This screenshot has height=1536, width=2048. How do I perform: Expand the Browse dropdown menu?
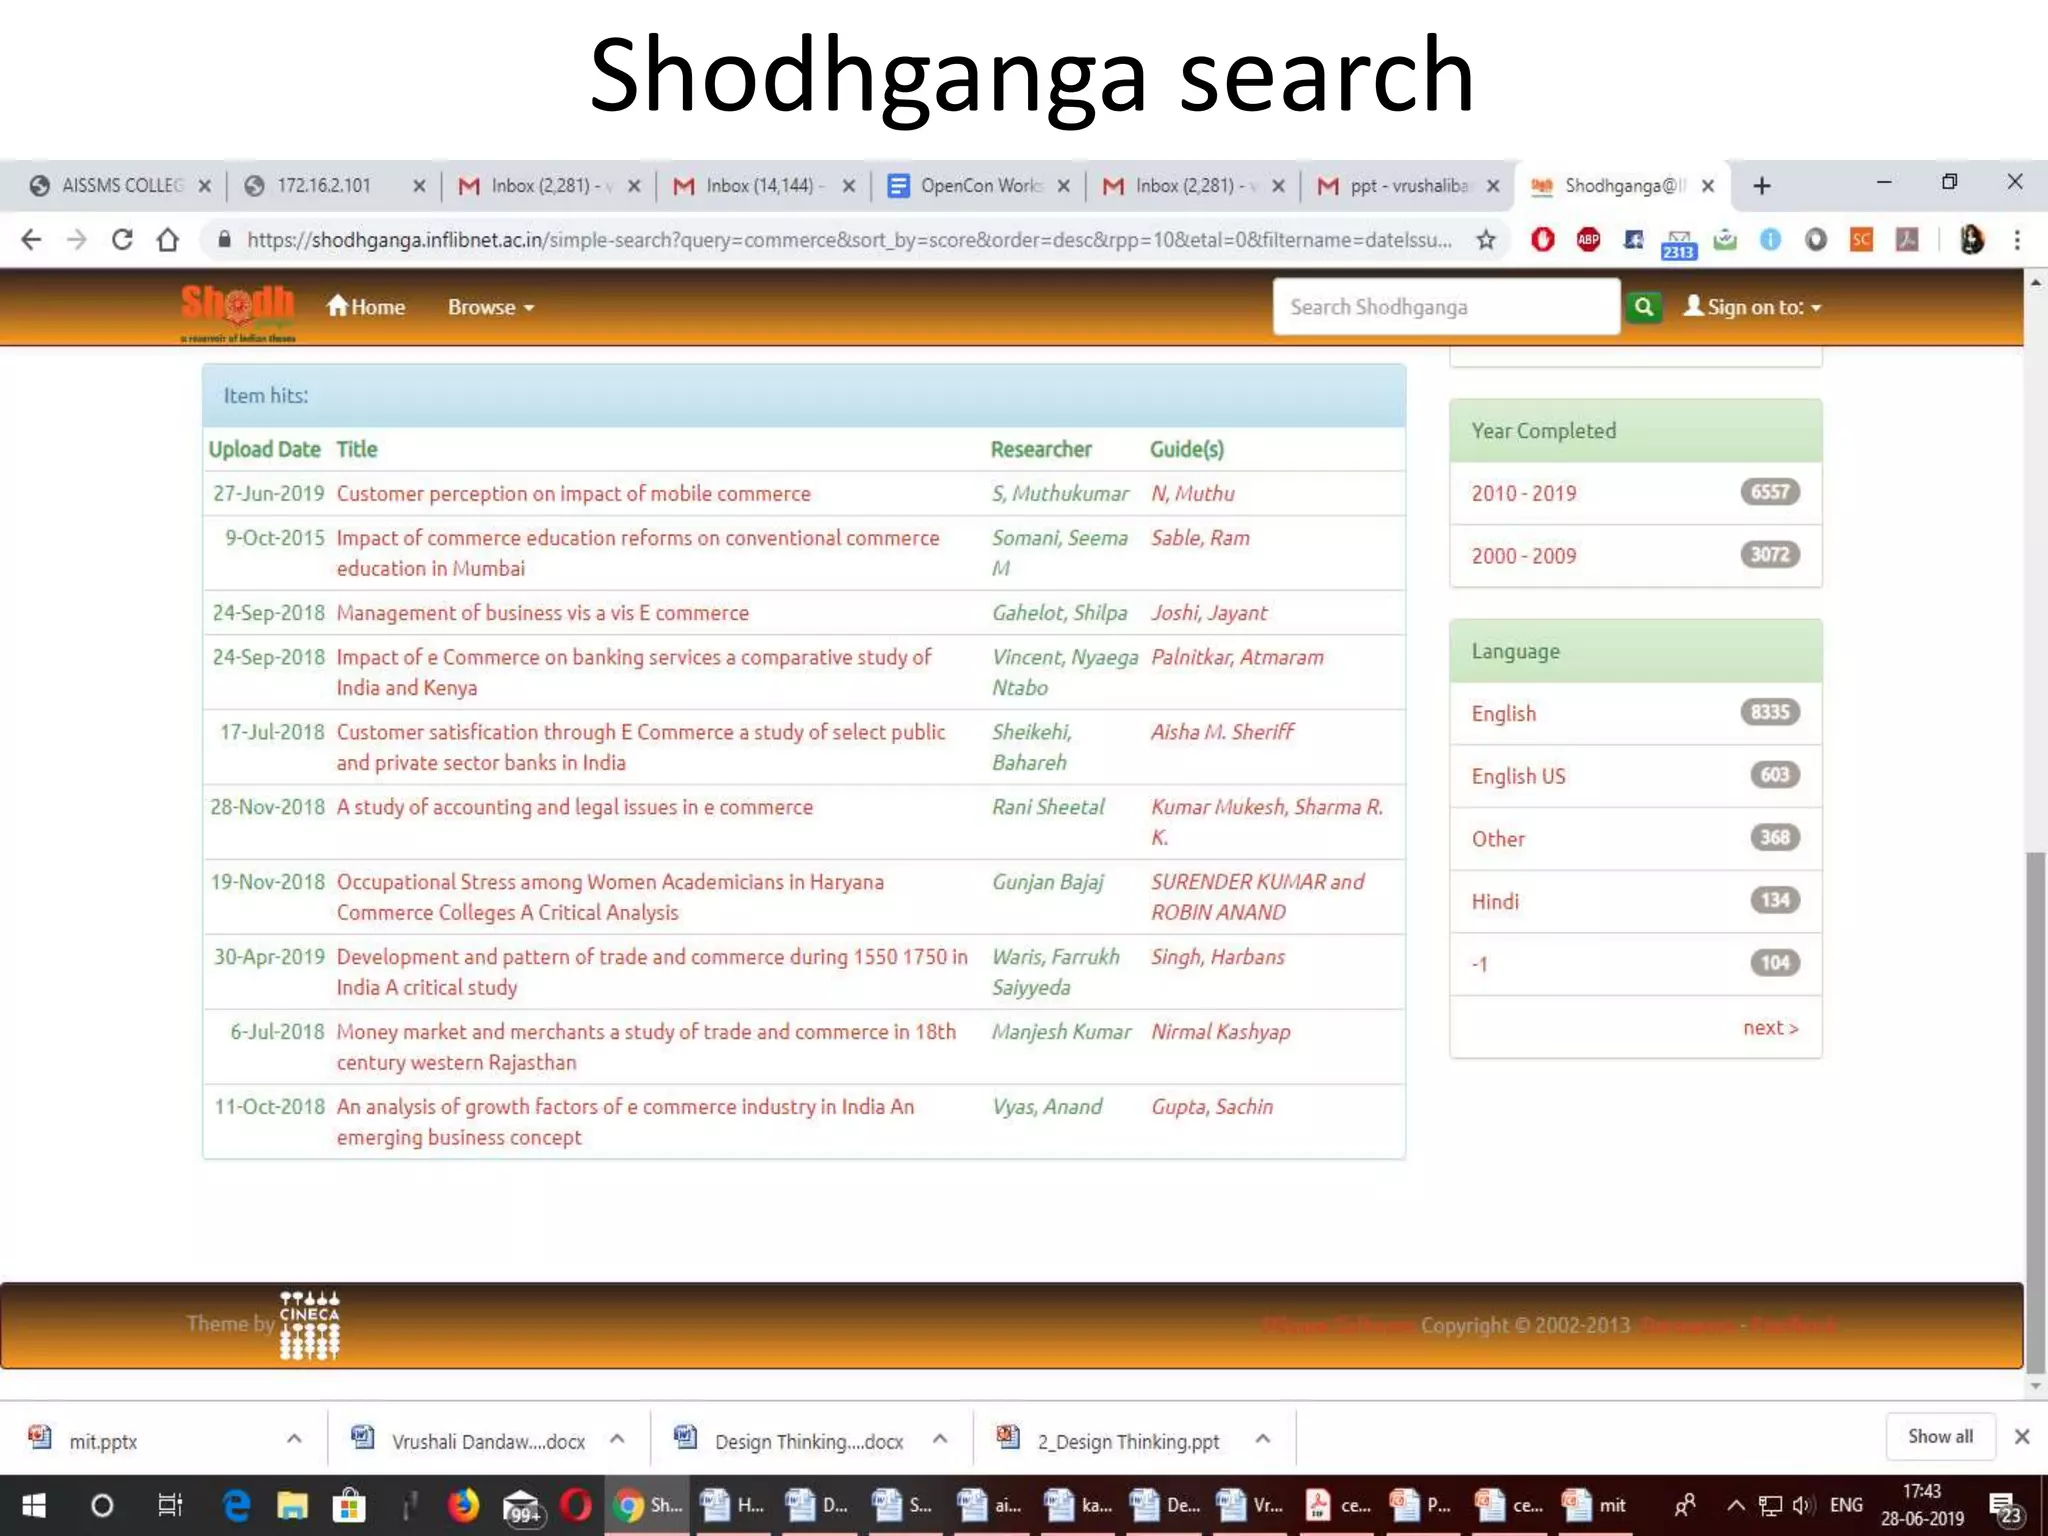click(x=491, y=307)
